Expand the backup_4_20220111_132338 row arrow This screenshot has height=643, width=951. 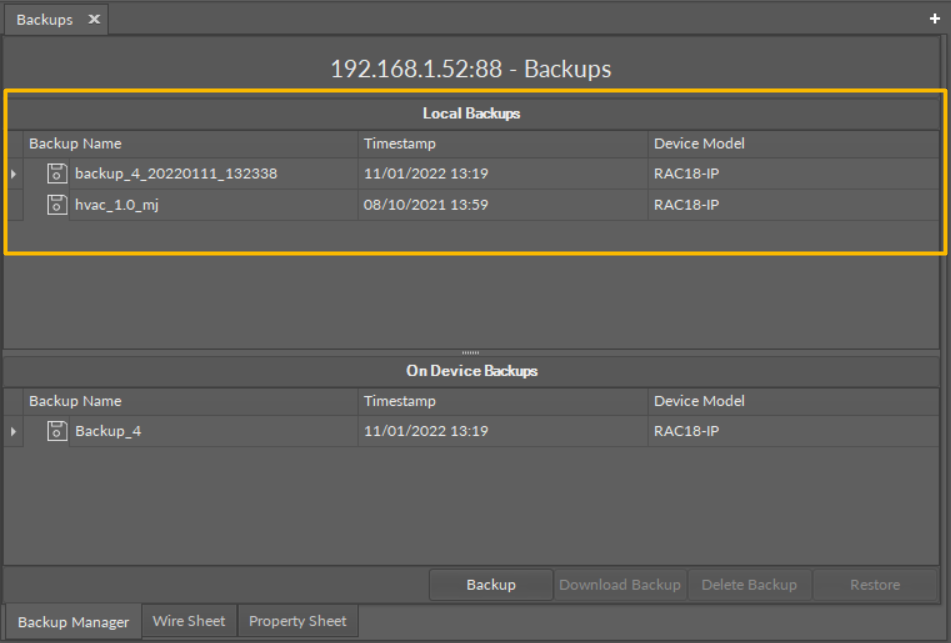coord(13,174)
